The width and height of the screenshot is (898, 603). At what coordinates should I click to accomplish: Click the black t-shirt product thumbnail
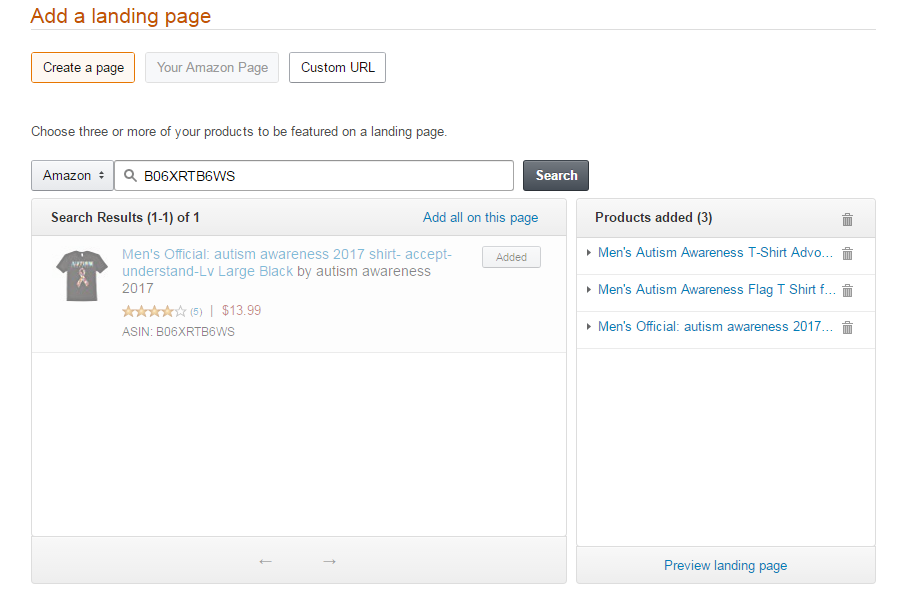coord(82,276)
